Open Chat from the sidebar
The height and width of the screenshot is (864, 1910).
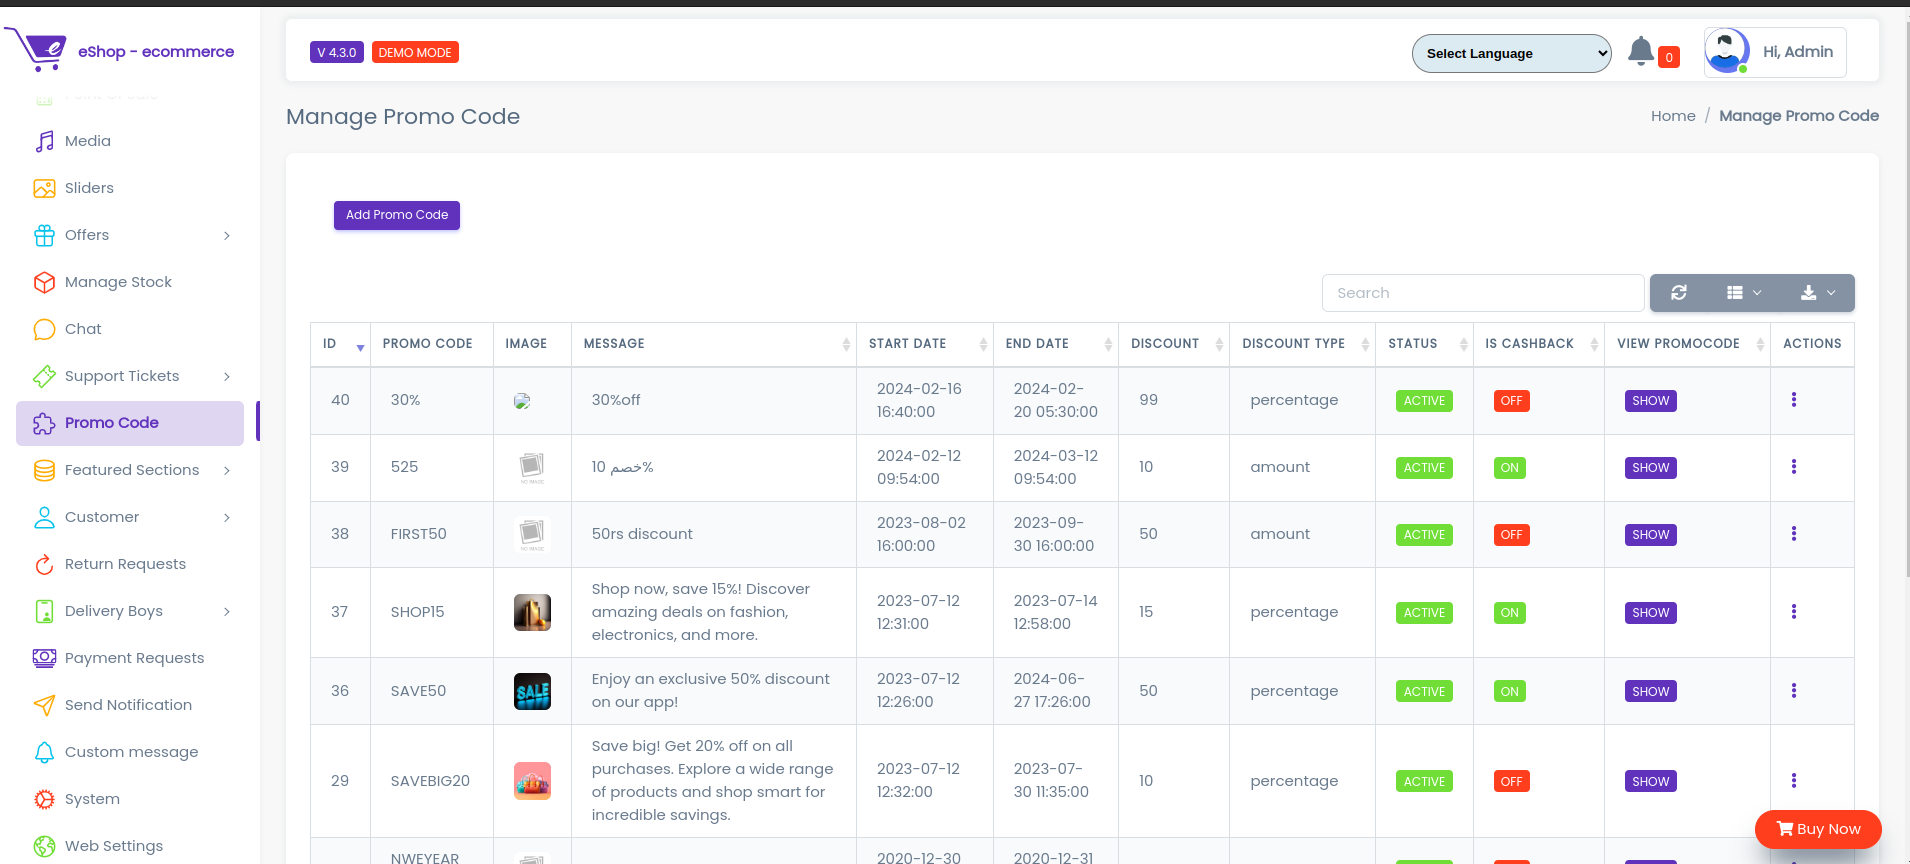[83, 329]
